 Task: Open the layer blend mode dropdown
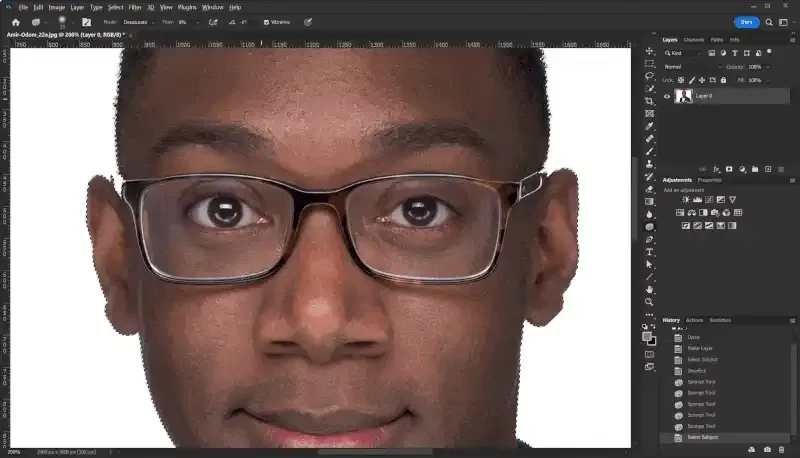(x=692, y=67)
